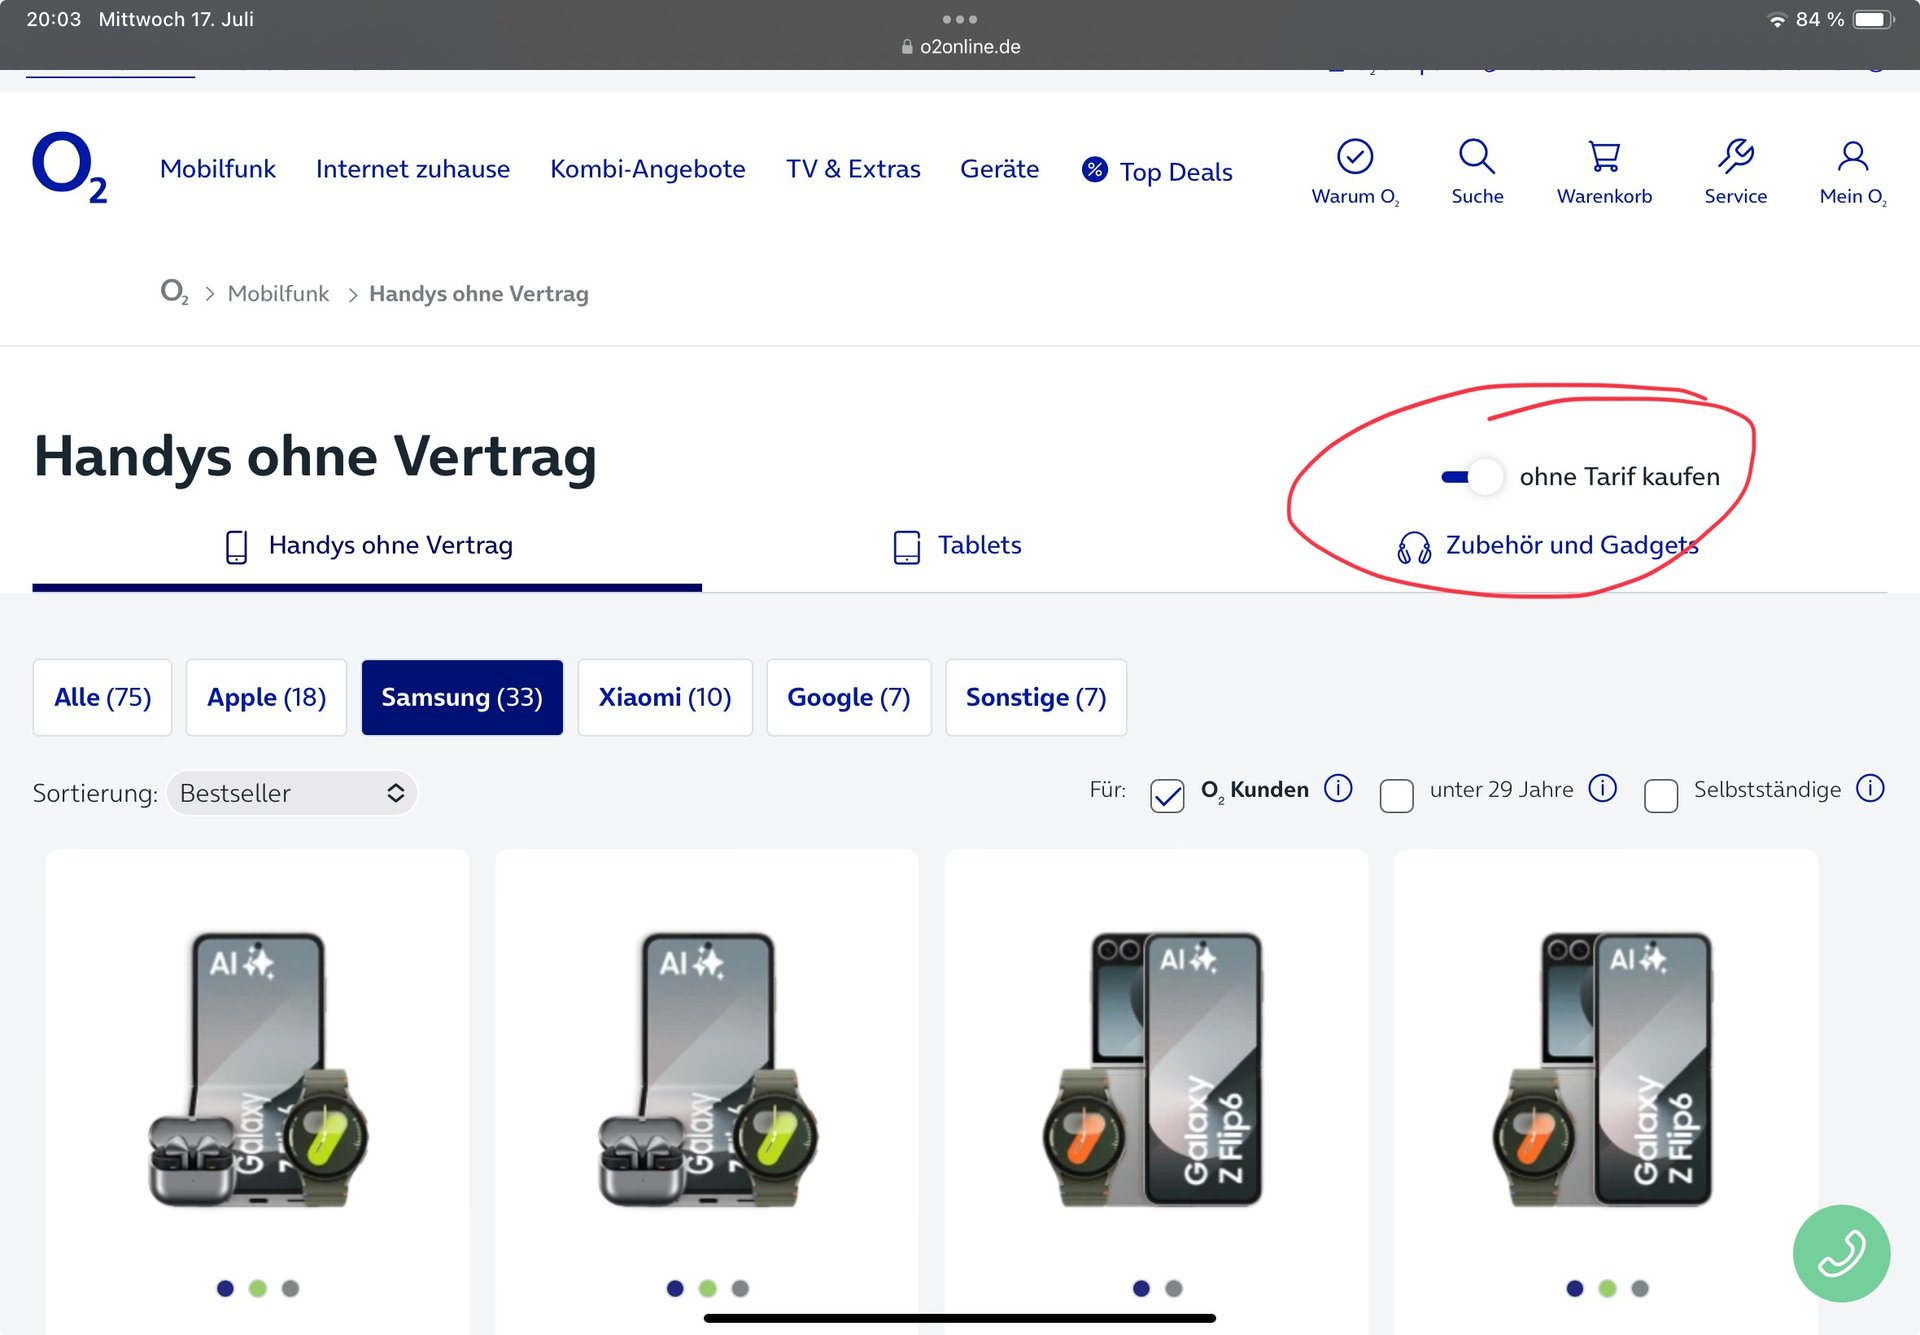Click Mobilfunk in the breadcrumb
1920x1335 pixels.
278,293
